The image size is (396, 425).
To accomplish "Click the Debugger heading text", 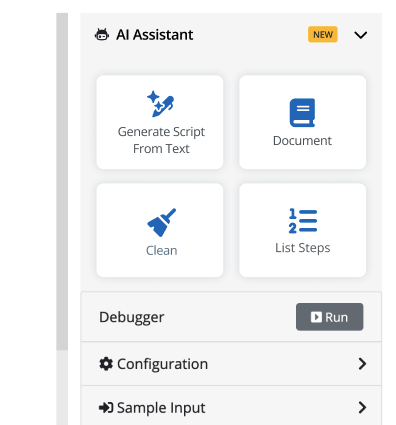I will tap(132, 317).
